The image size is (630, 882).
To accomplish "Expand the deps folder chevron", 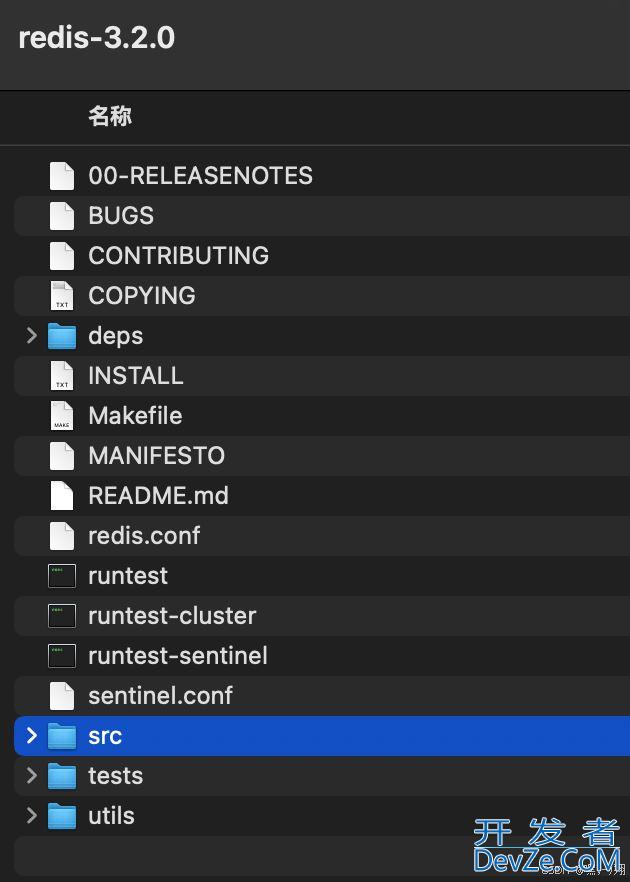I will click(x=32, y=336).
